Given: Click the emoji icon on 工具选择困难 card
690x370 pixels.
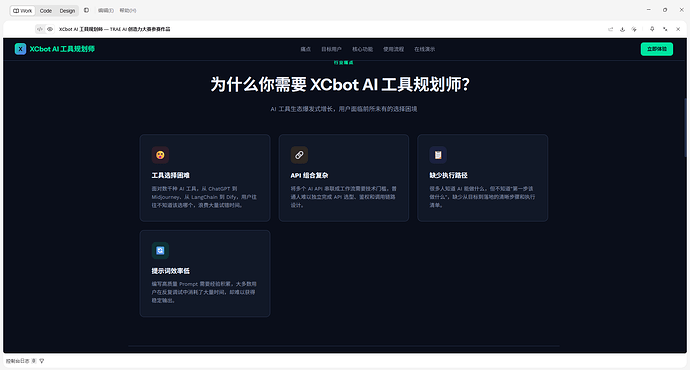Looking at the screenshot, I should 160,155.
